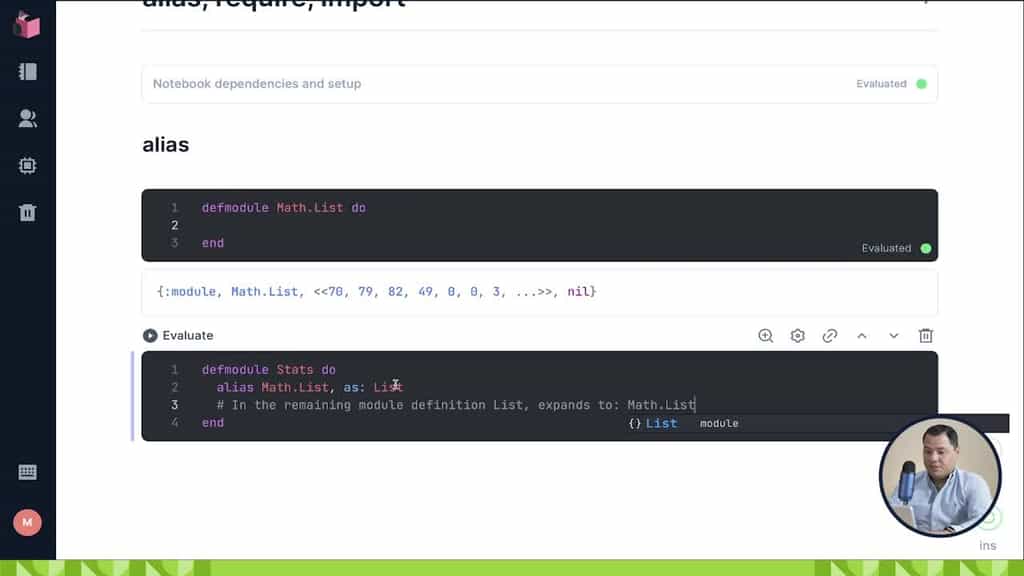Click the presenter webcam thumbnail
The height and width of the screenshot is (576, 1024).
click(x=940, y=478)
